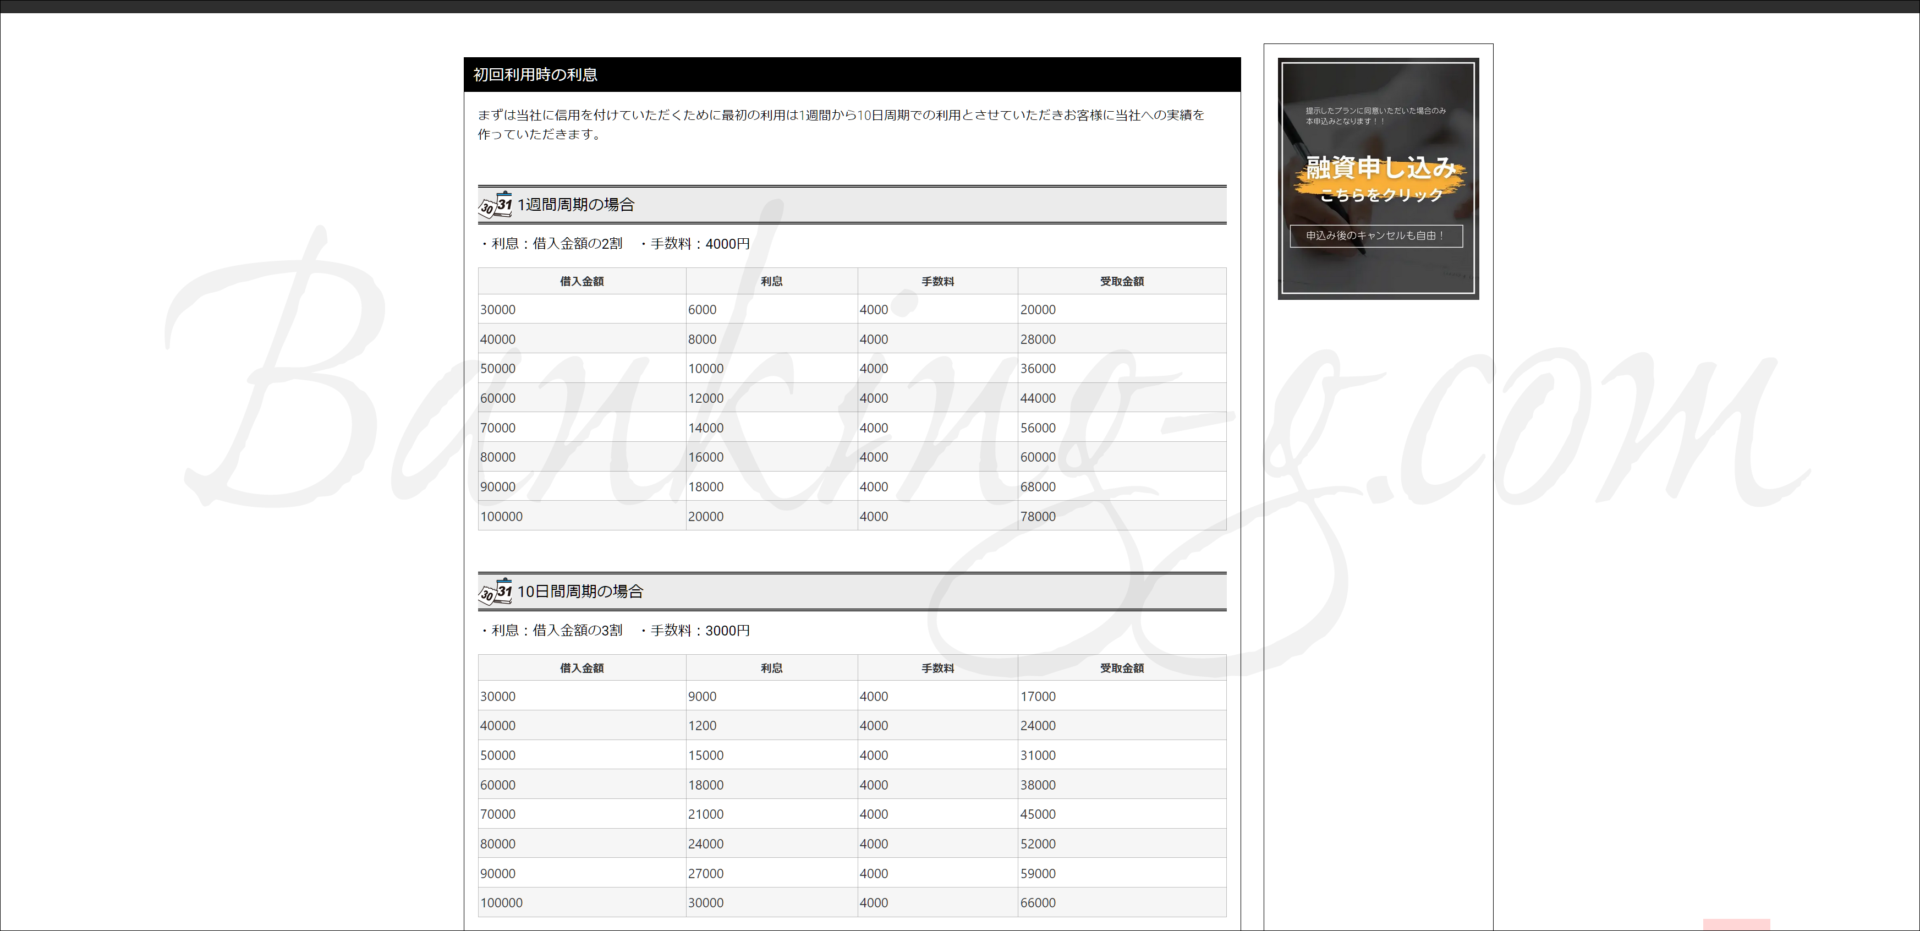Click the 申込み後のキャンセルも自由！ box in banner

click(1376, 236)
